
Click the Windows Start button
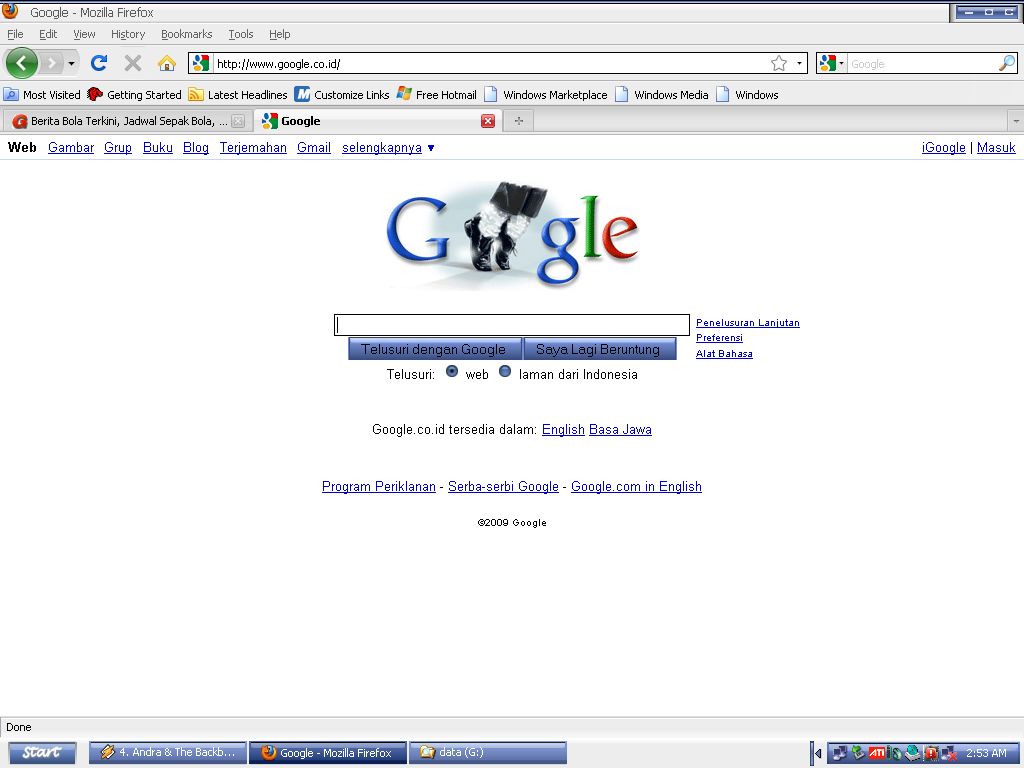pos(42,752)
